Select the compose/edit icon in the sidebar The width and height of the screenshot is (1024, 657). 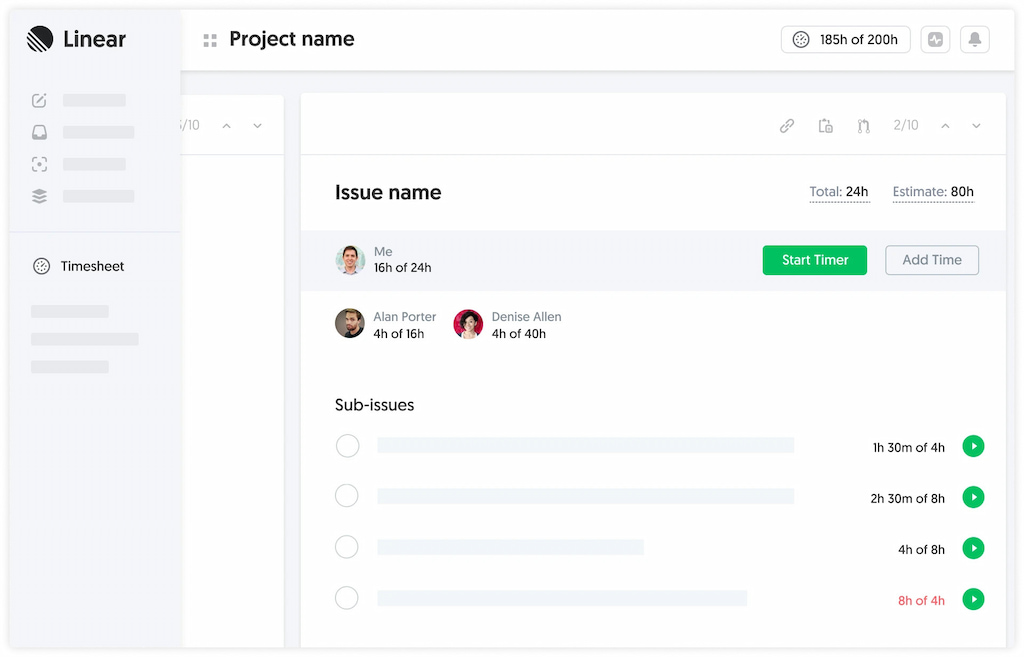pyautogui.click(x=38, y=100)
